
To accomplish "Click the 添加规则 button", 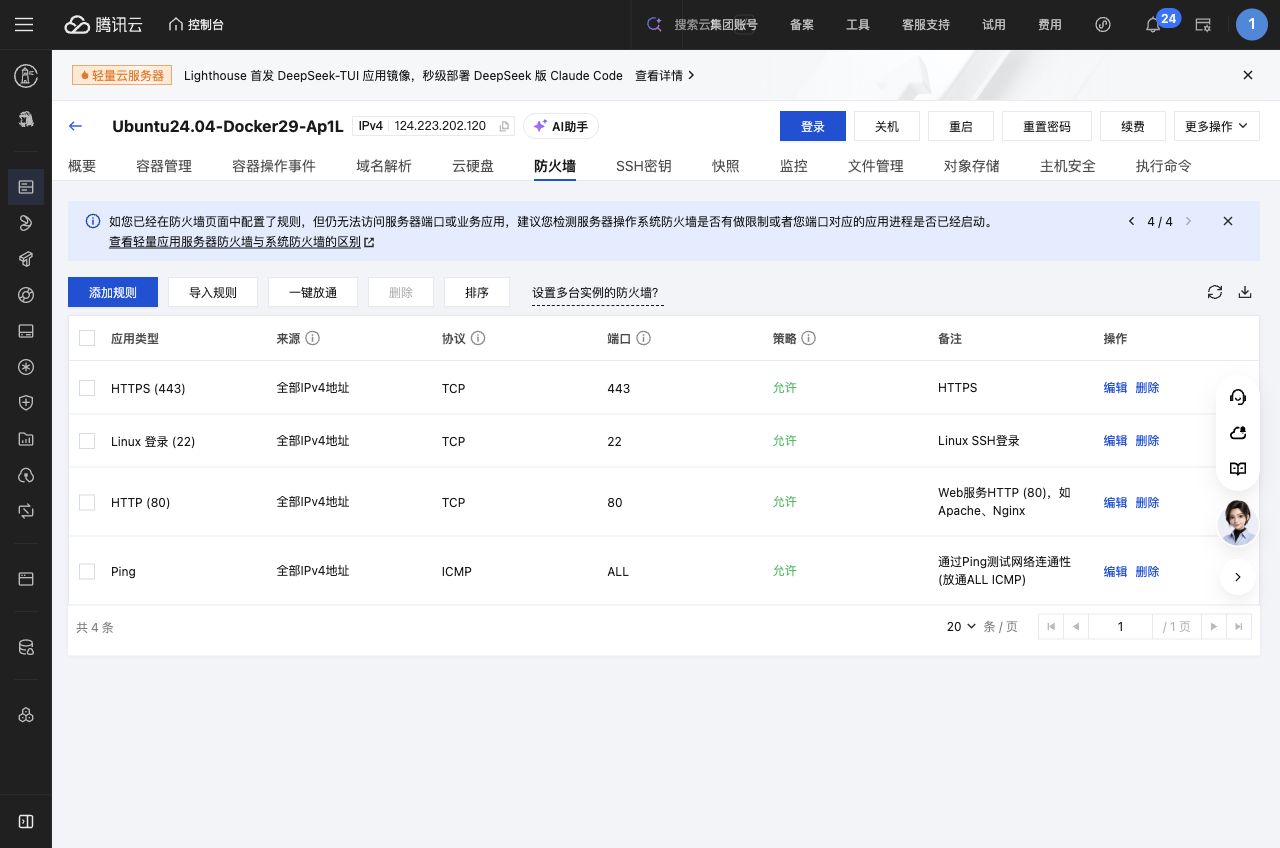I will coord(113,292).
